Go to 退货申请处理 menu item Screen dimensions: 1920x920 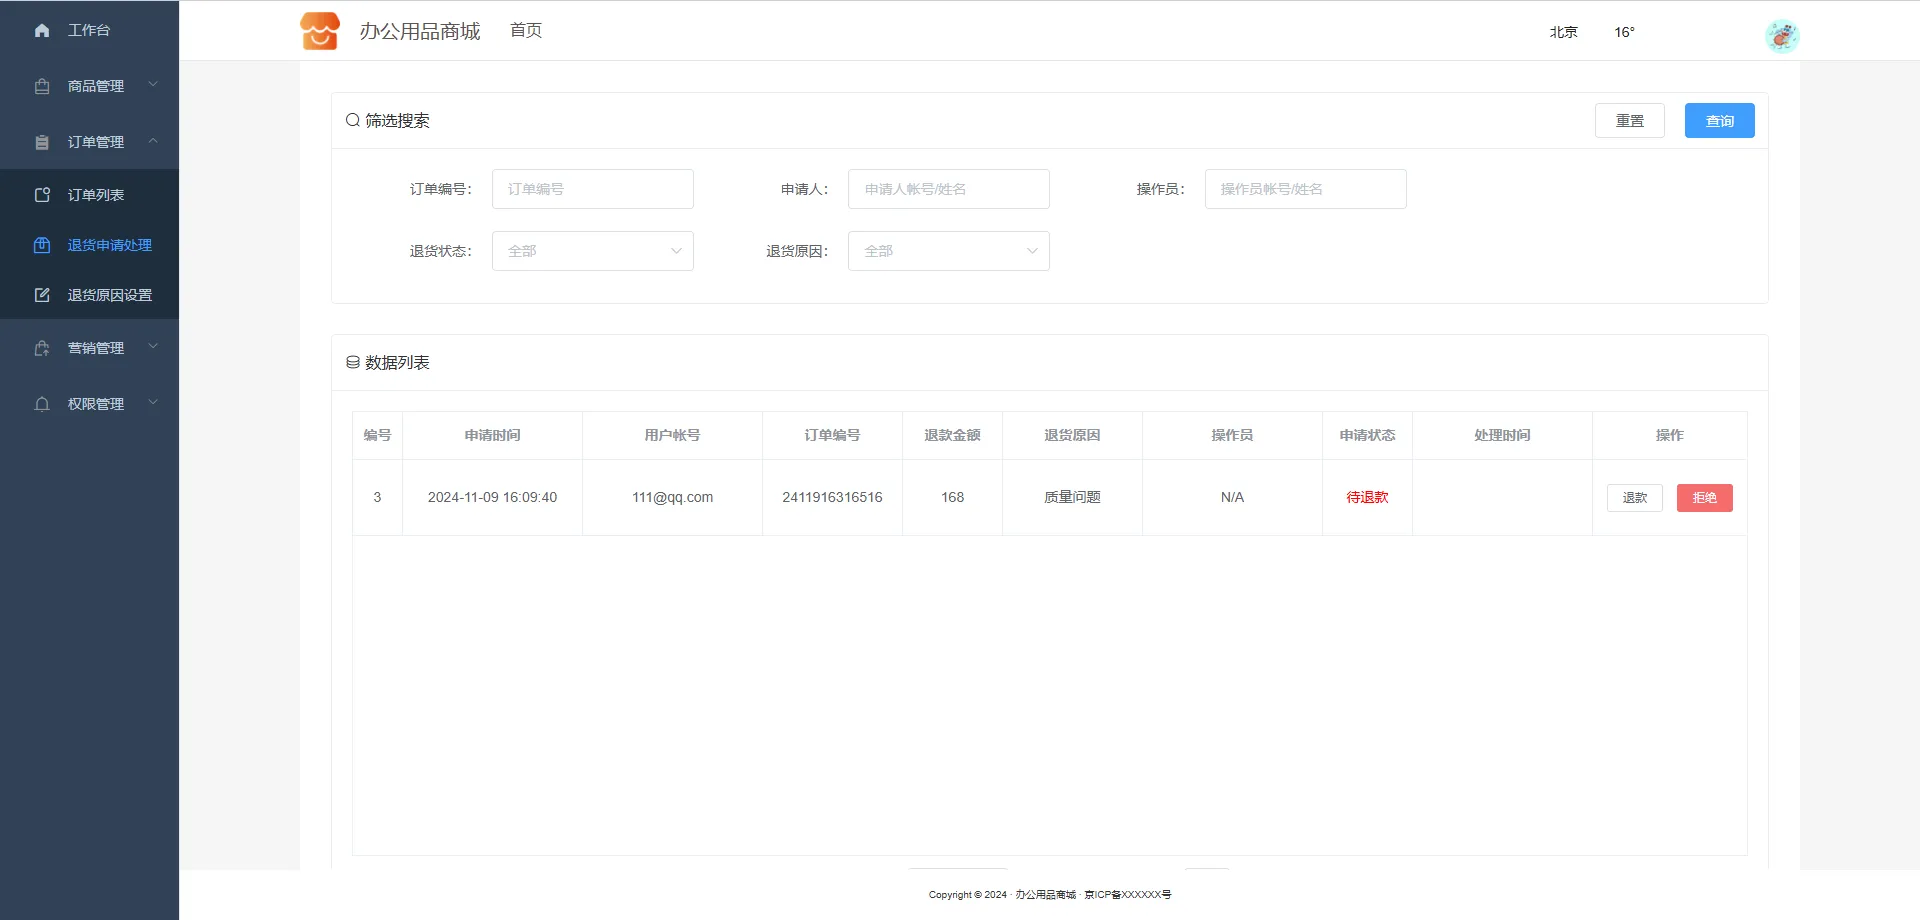pos(109,245)
